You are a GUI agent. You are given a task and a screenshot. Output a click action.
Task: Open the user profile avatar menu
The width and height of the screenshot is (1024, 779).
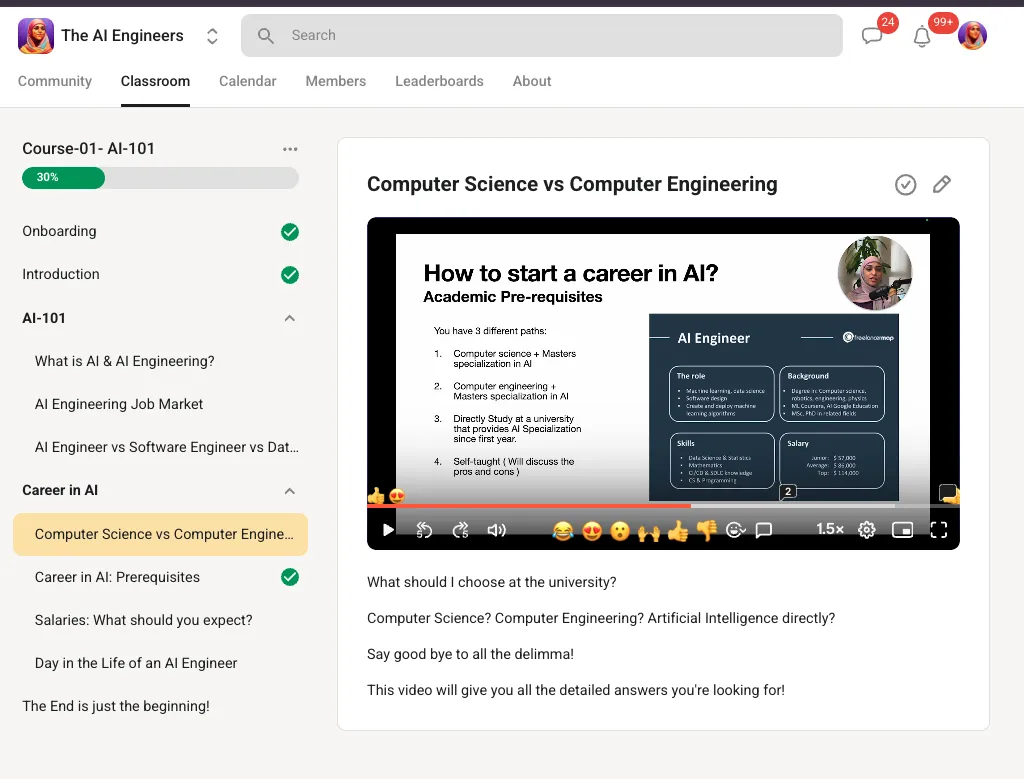972,36
